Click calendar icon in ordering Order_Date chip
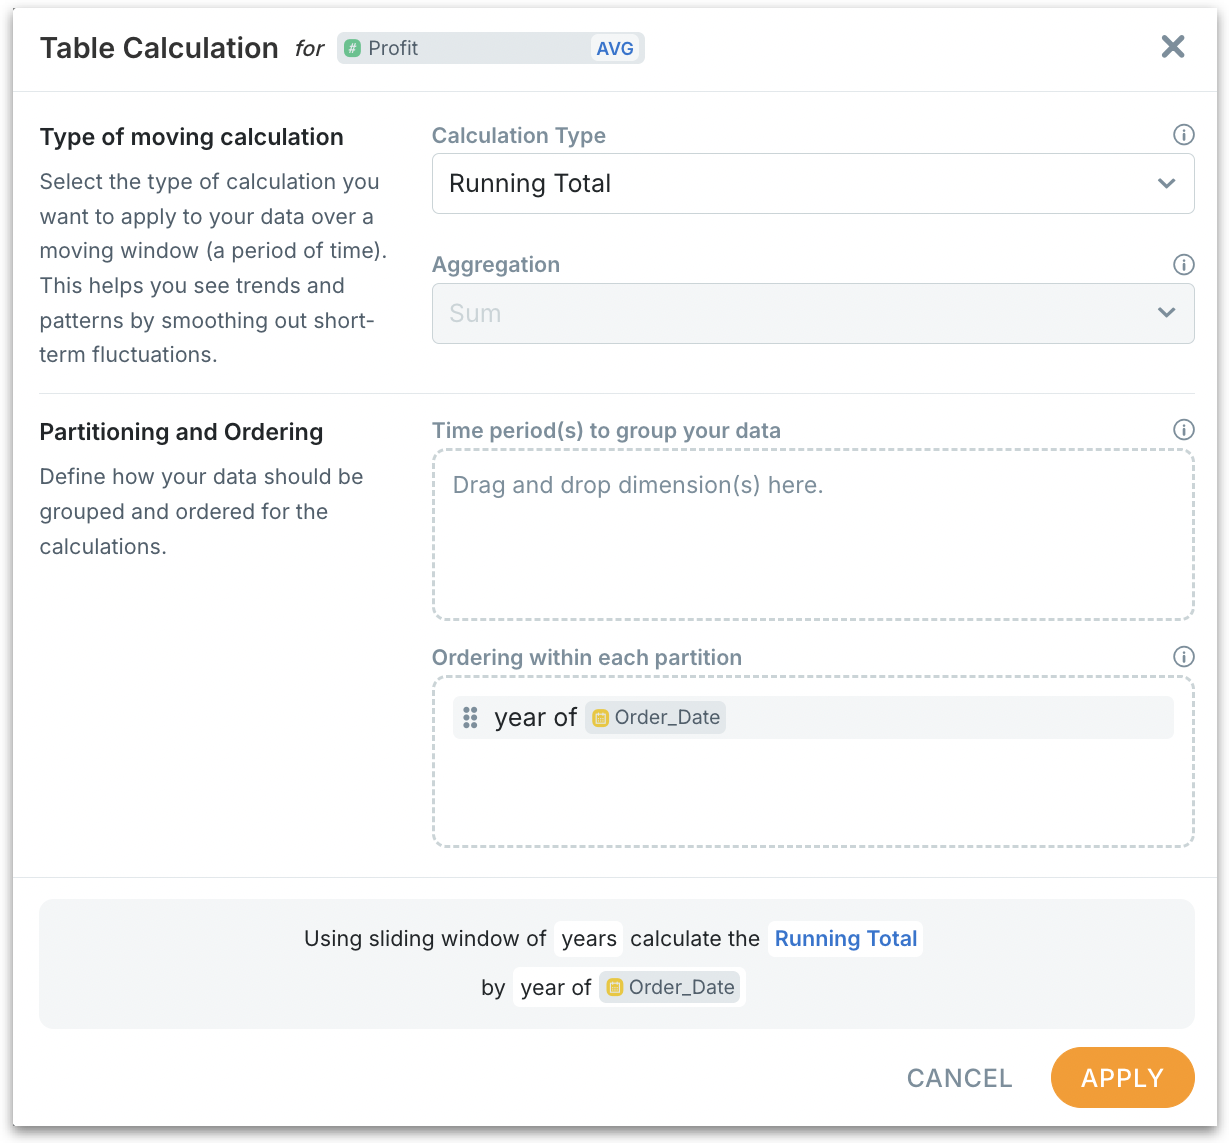 [x=600, y=718]
